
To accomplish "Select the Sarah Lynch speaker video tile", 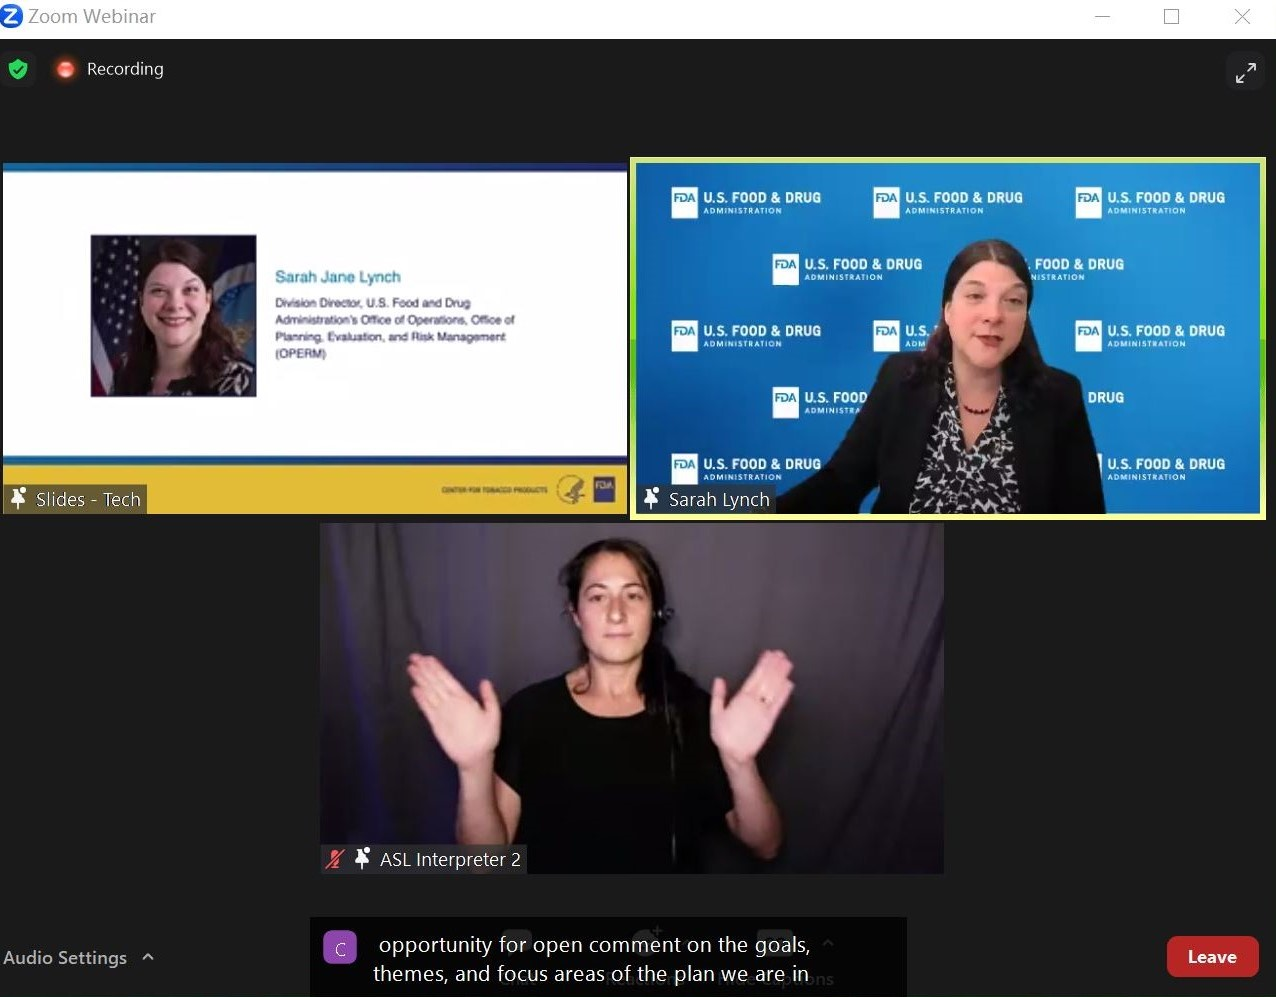I will pos(947,338).
